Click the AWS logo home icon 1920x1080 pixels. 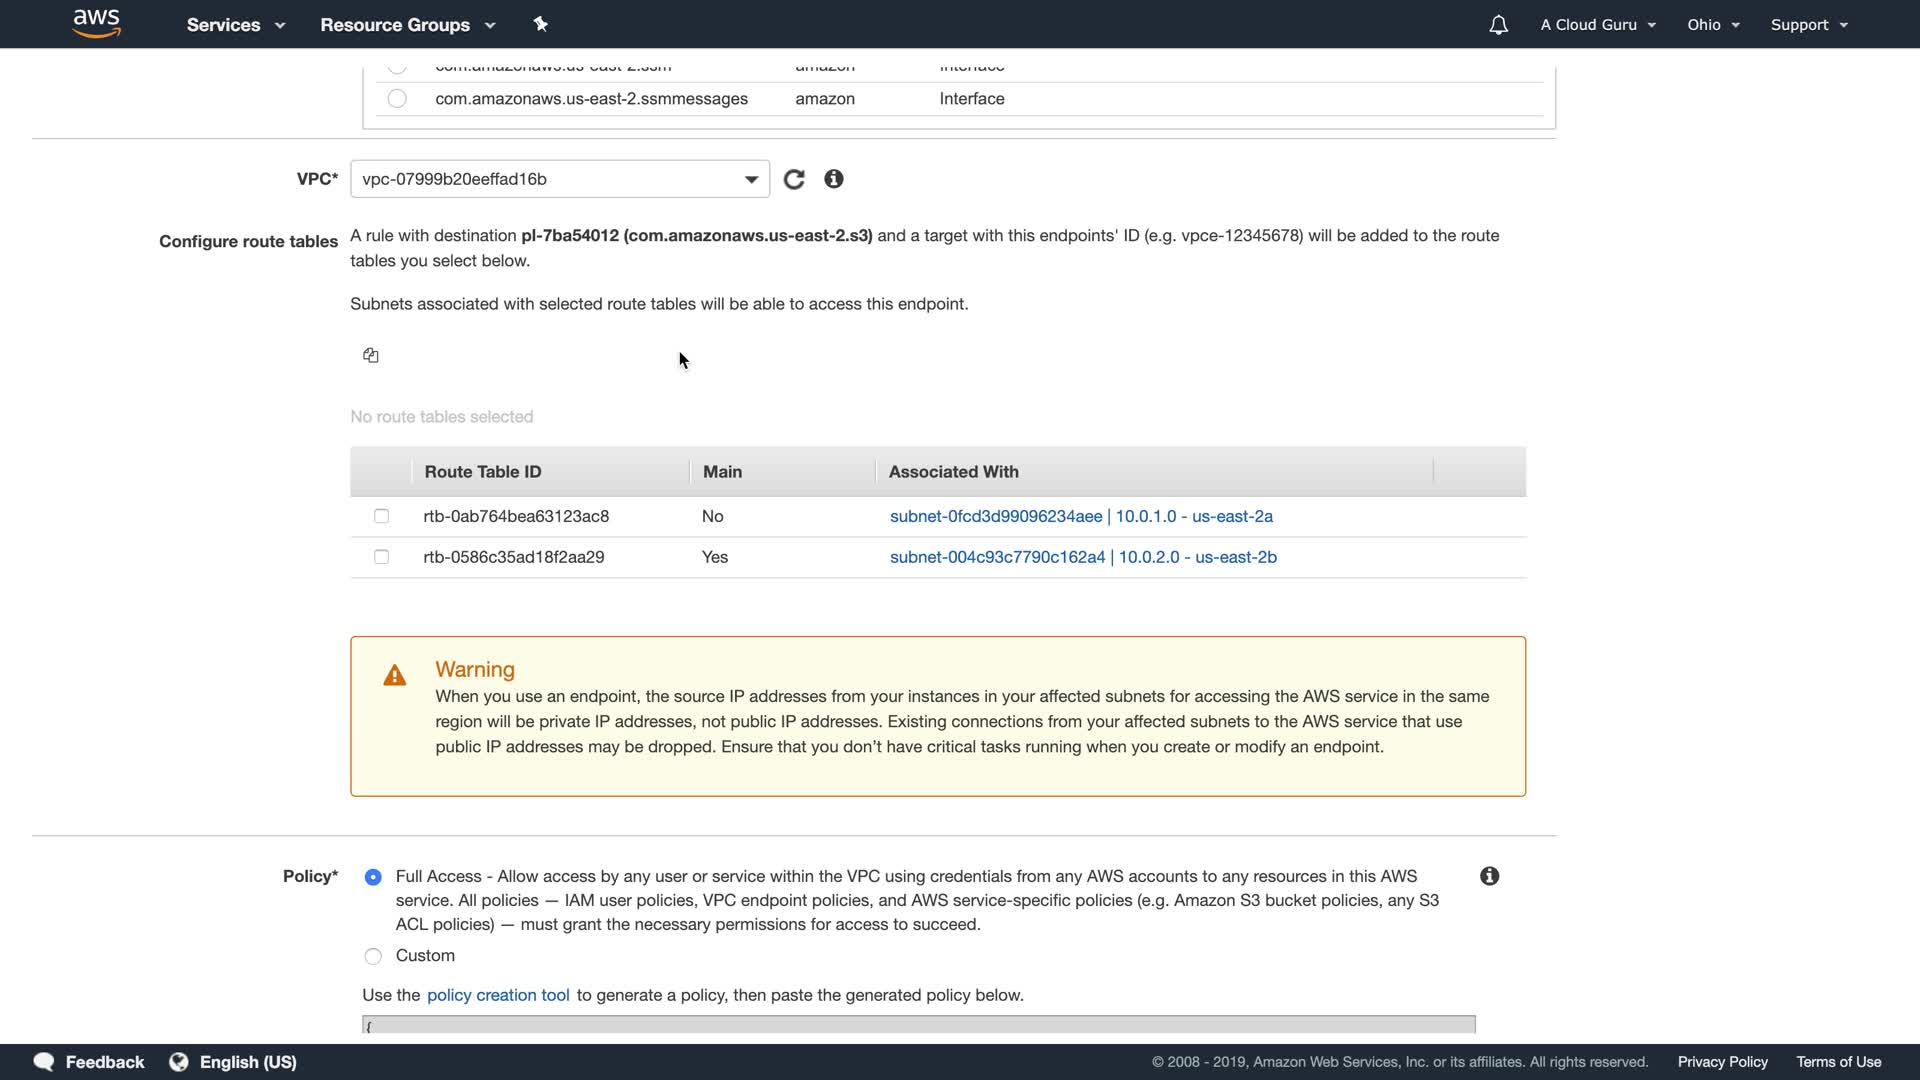[x=97, y=23]
